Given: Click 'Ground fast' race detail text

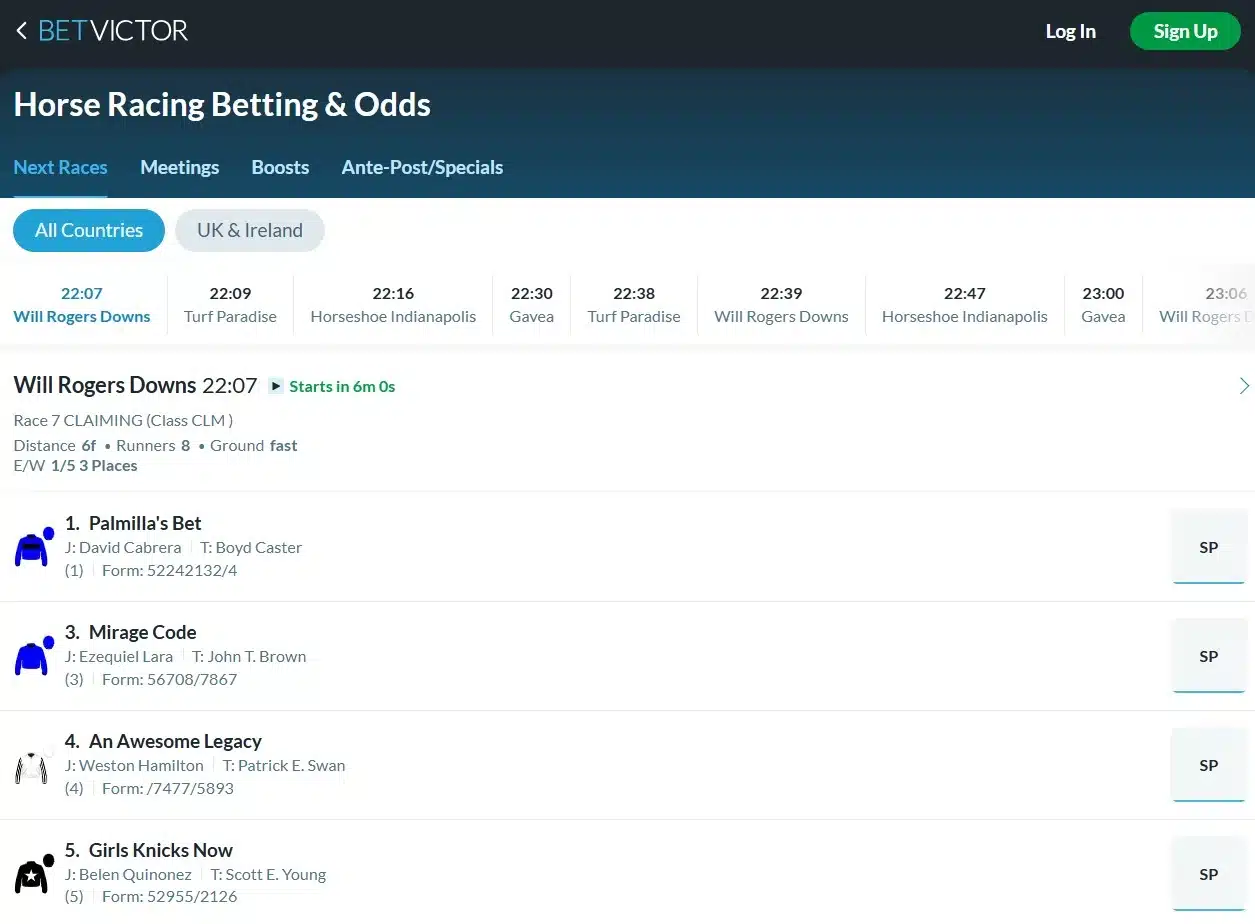Looking at the screenshot, I should pos(254,445).
